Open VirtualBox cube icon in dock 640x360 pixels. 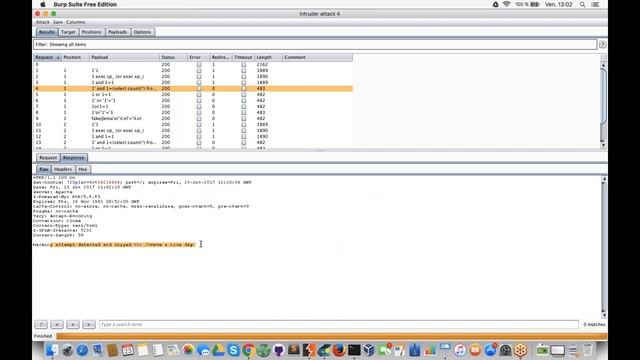pyautogui.click(x=369, y=350)
